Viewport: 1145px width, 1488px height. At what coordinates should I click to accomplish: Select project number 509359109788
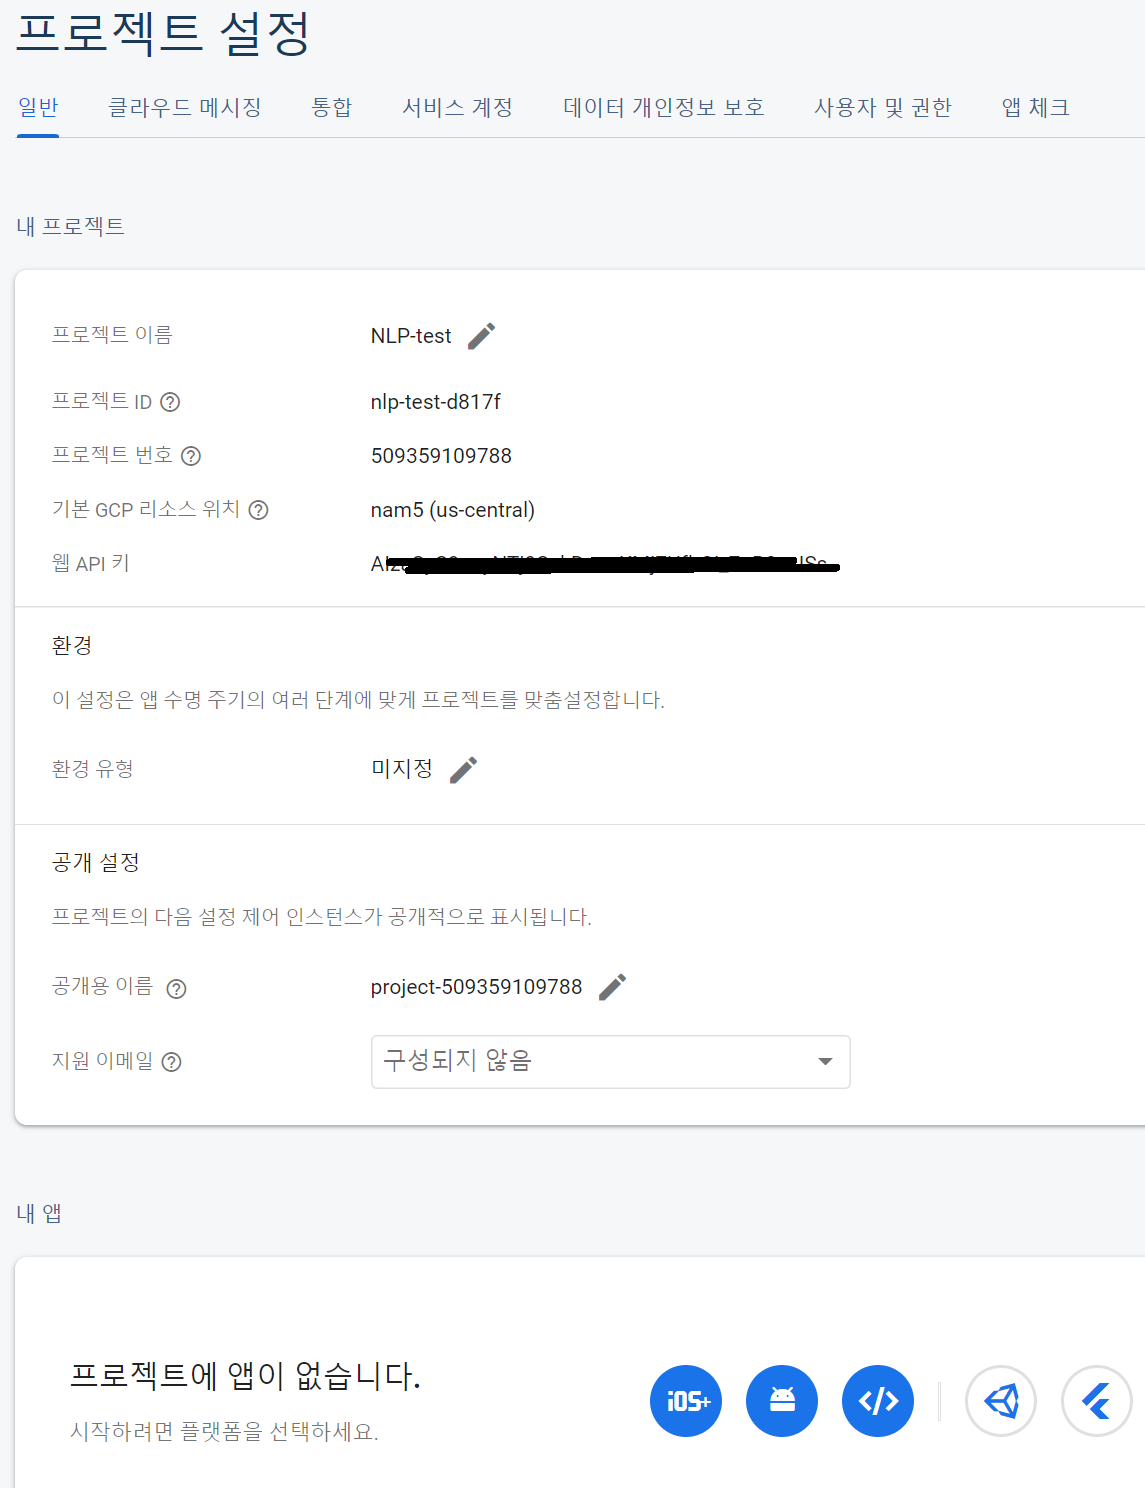click(x=441, y=456)
